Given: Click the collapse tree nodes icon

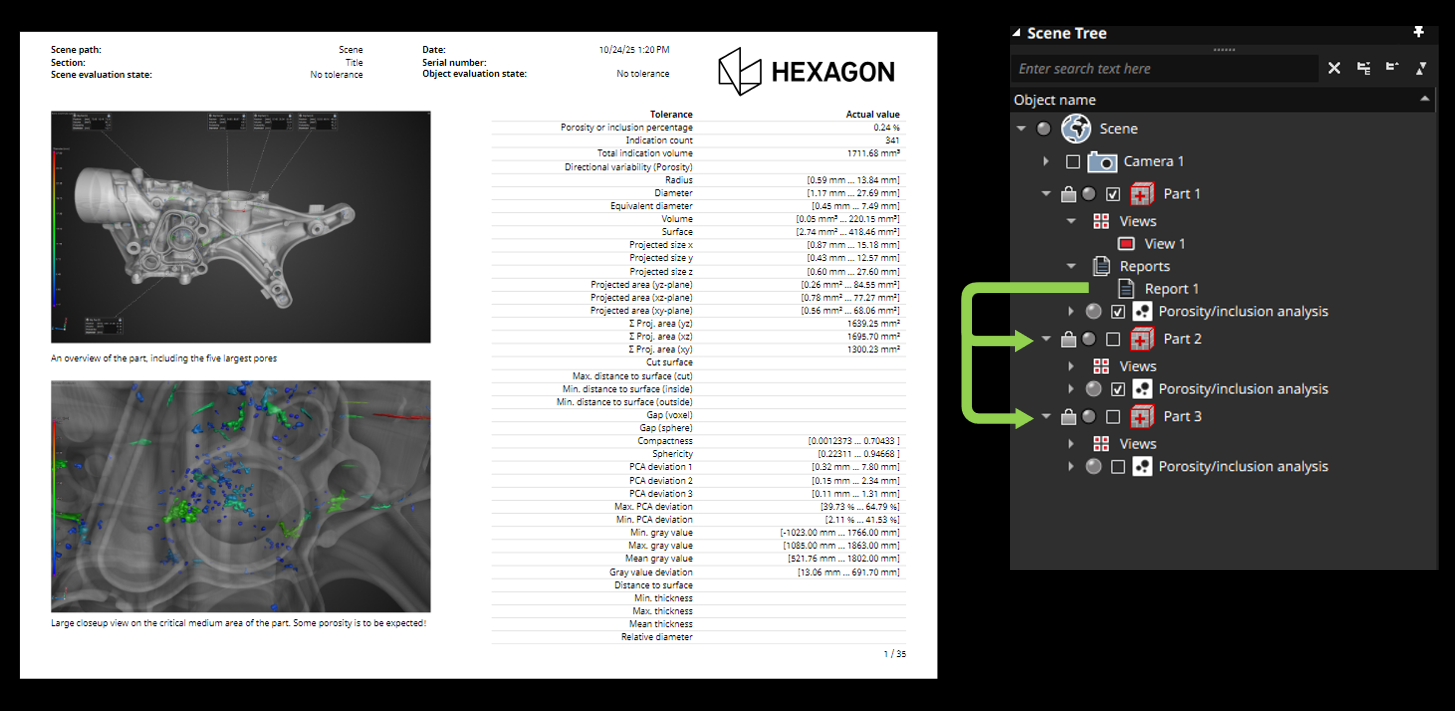Looking at the screenshot, I should point(1392,68).
